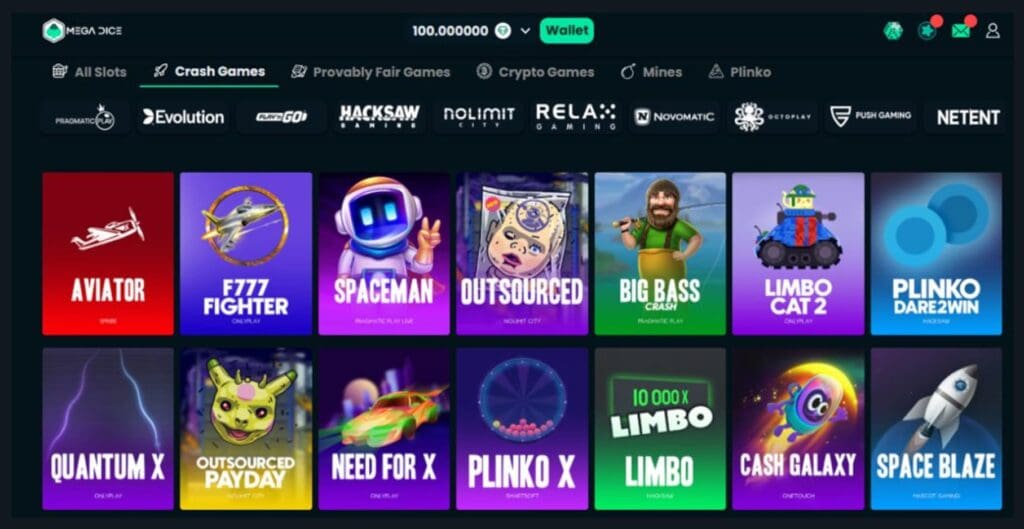Image resolution: width=1024 pixels, height=529 pixels.
Task: Open the Spaceman game tile
Action: (384, 253)
